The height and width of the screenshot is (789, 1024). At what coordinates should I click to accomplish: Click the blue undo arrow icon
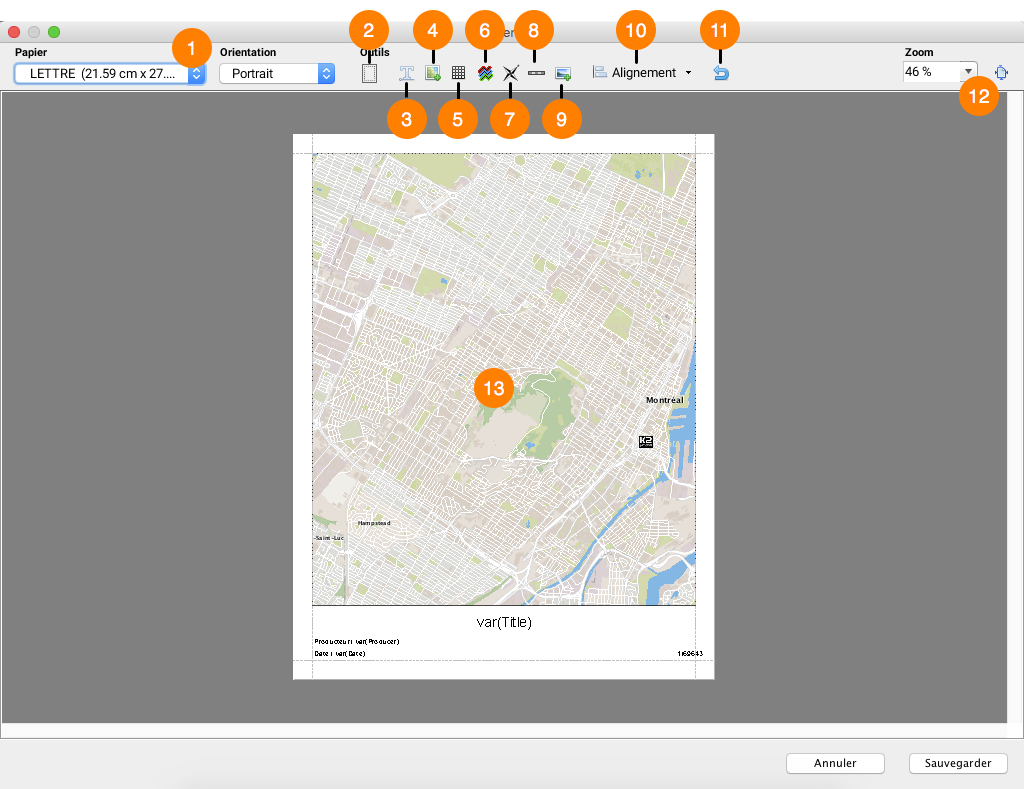(720, 73)
